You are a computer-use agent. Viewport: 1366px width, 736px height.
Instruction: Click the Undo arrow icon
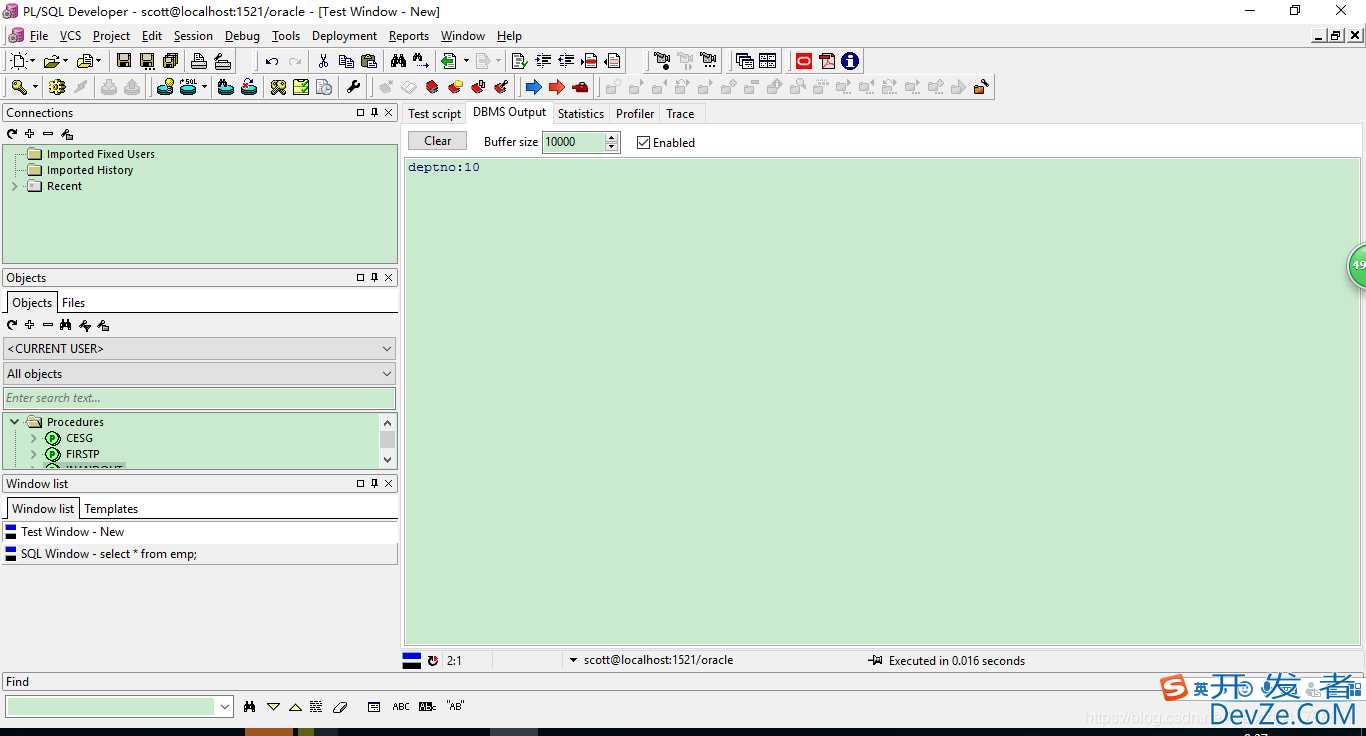point(272,61)
